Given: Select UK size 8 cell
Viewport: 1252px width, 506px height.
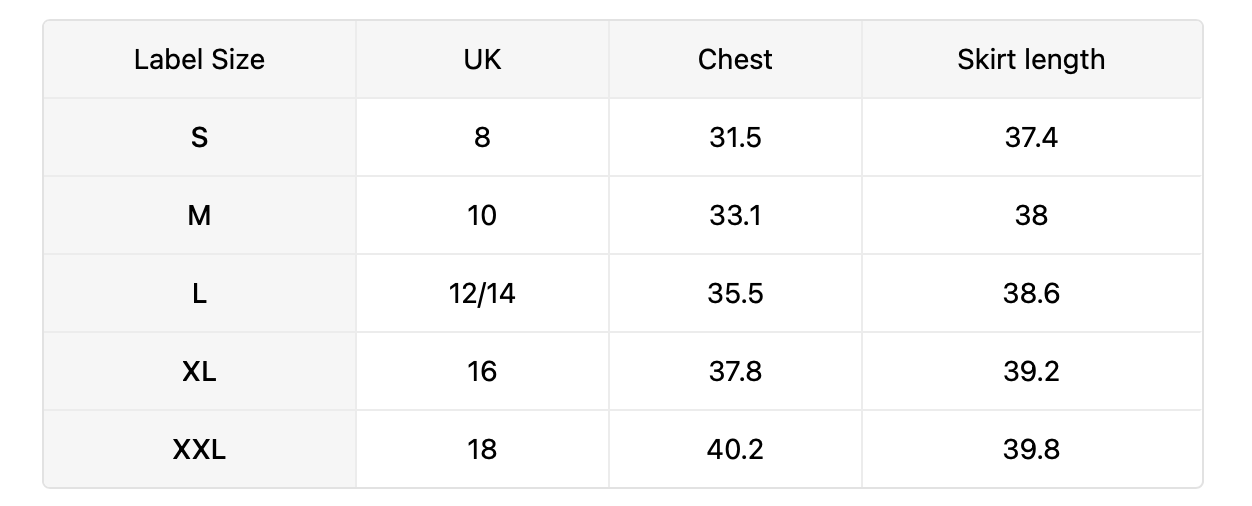Looking at the screenshot, I should pos(482,137).
